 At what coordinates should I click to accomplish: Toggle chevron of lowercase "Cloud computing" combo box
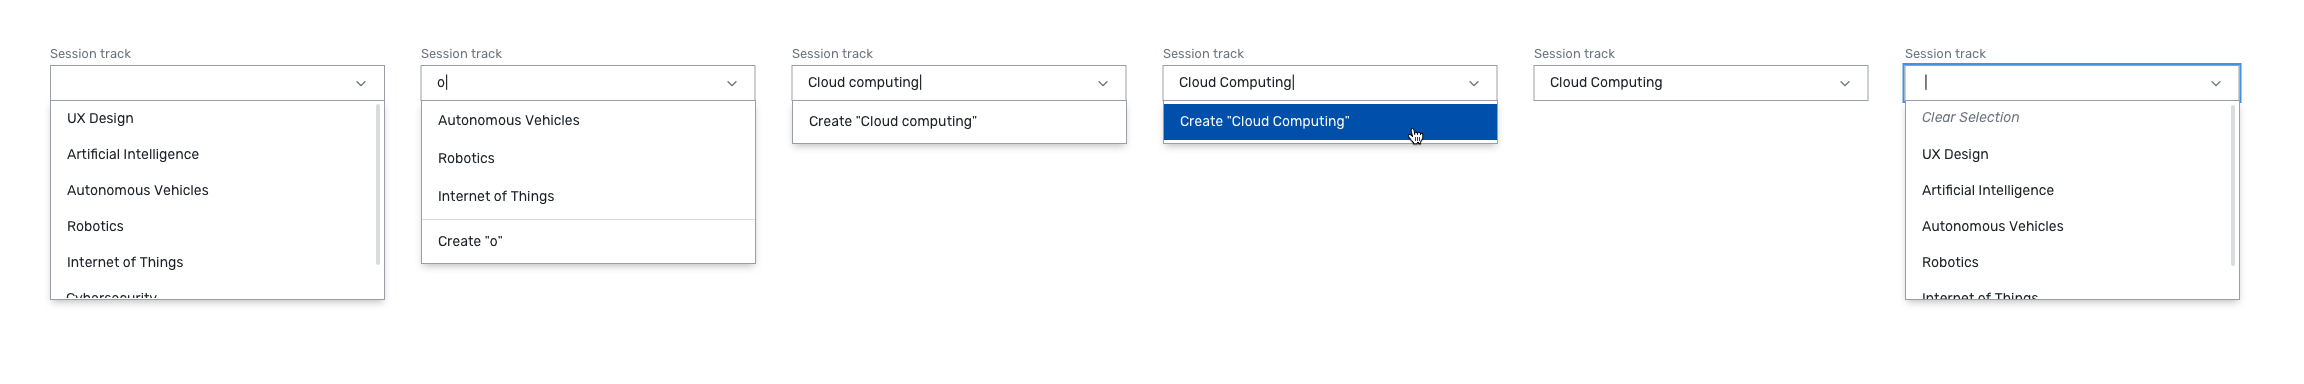coord(1103,83)
